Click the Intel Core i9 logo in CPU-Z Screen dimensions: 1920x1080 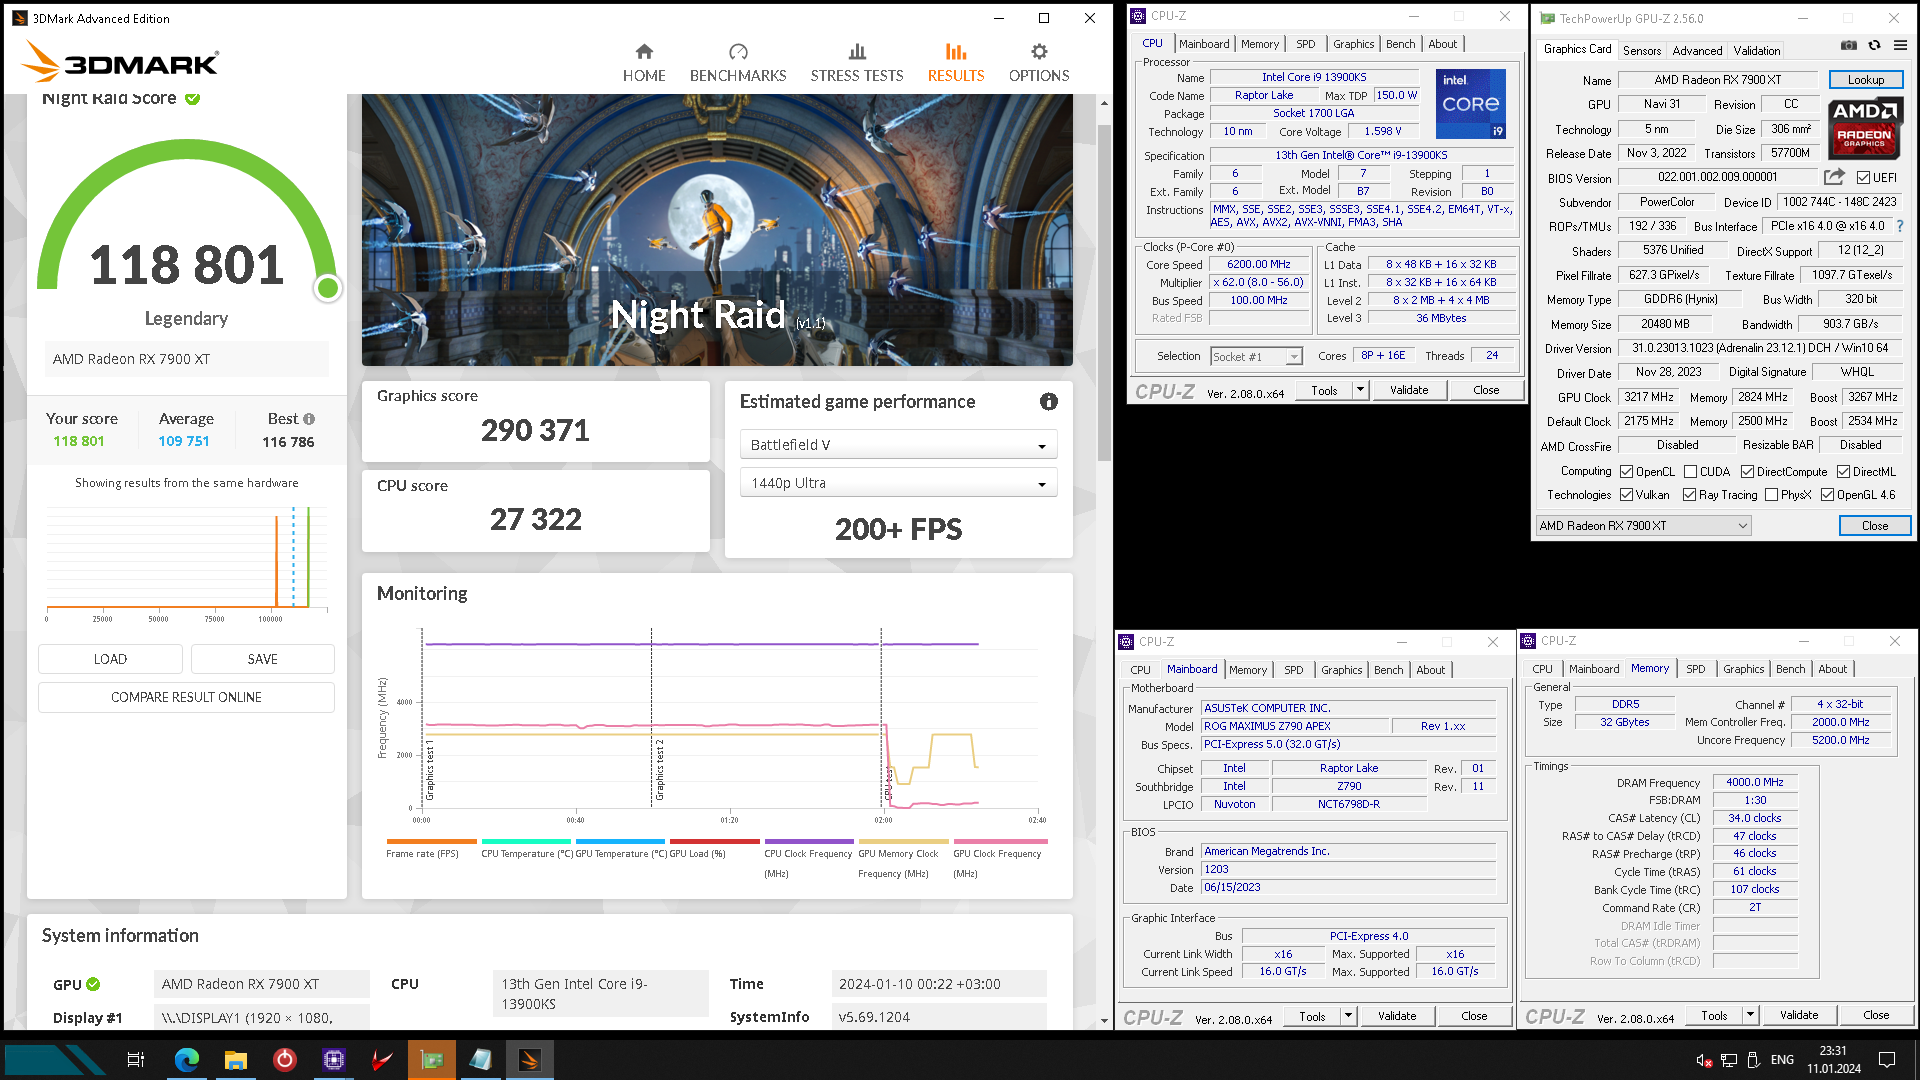click(1471, 103)
